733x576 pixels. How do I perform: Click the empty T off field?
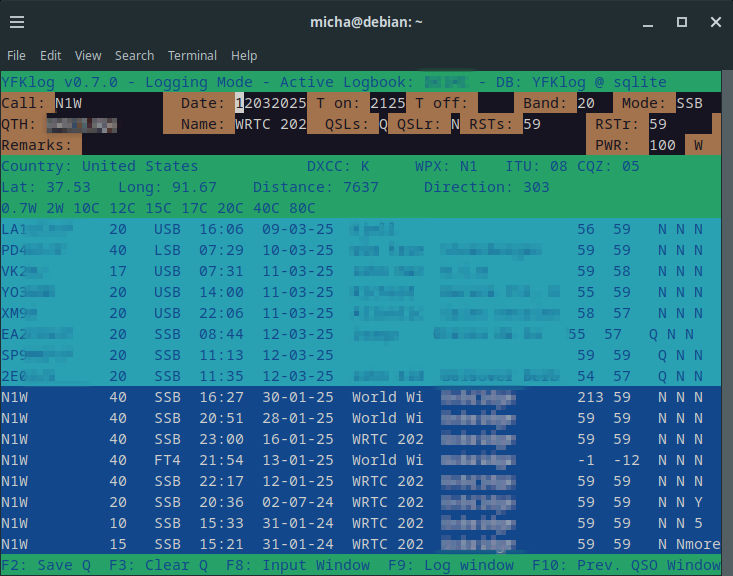pos(494,103)
